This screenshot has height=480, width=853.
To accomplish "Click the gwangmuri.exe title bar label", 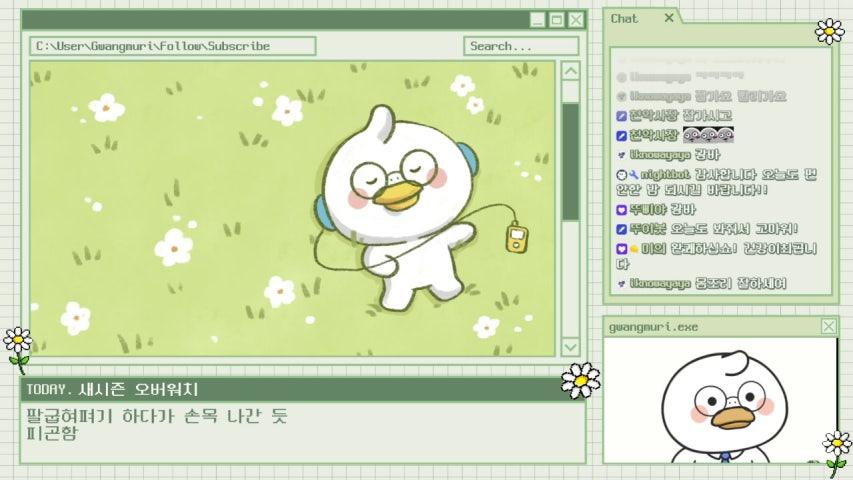I will click(653, 327).
